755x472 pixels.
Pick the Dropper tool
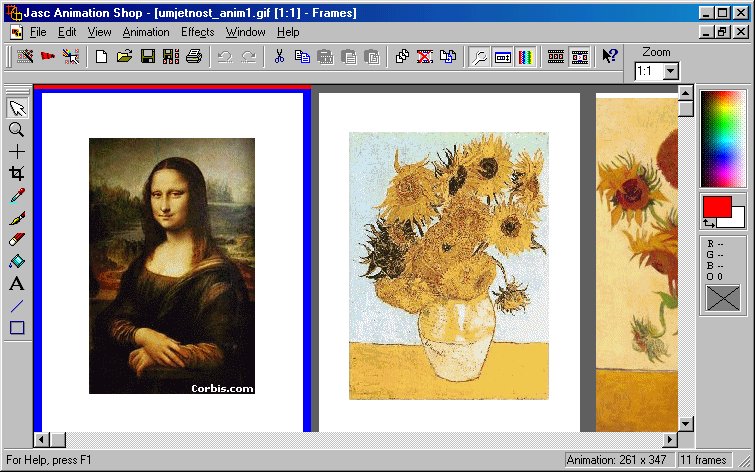point(17,196)
